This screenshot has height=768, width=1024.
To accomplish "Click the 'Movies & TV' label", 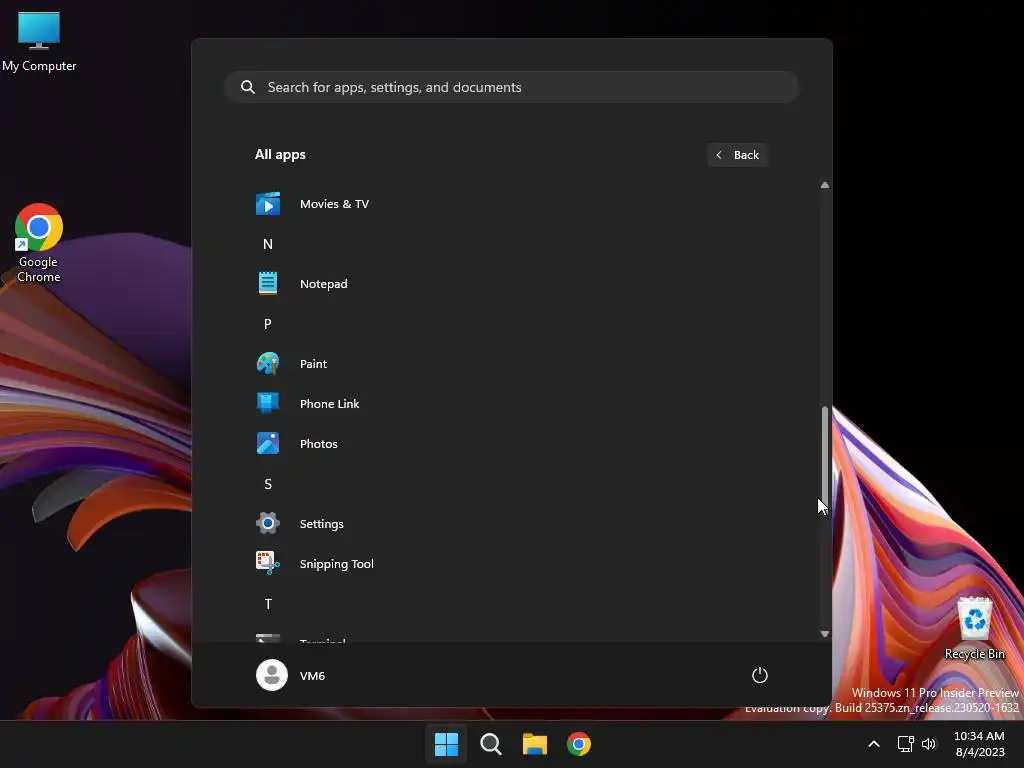I will pyautogui.click(x=334, y=204).
